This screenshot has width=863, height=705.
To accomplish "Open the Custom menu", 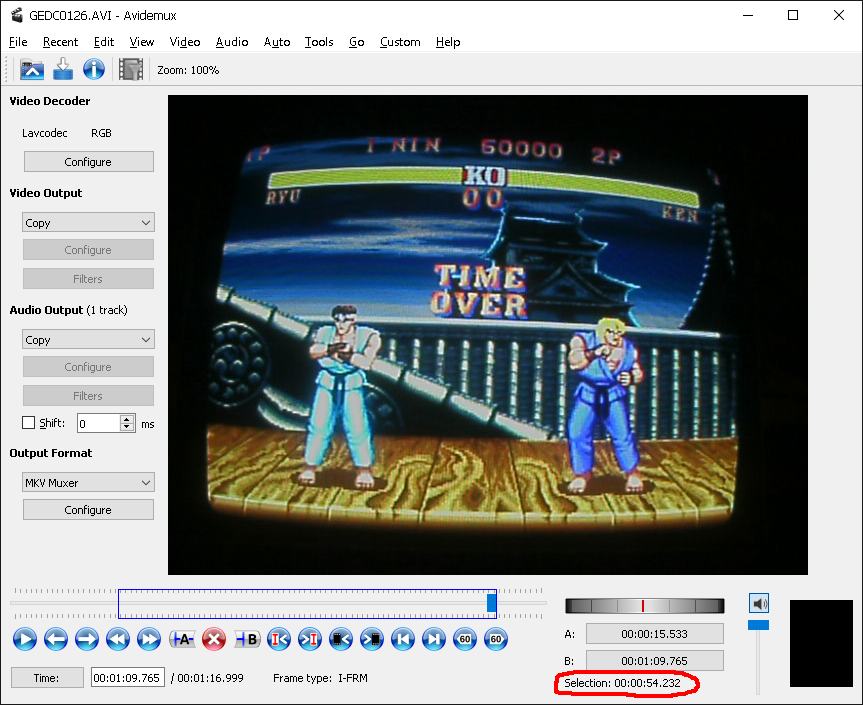I will pos(400,42).
